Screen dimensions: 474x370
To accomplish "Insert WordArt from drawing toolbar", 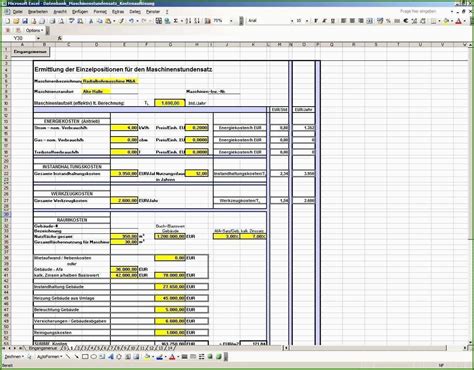I will [x=111, y=357].
